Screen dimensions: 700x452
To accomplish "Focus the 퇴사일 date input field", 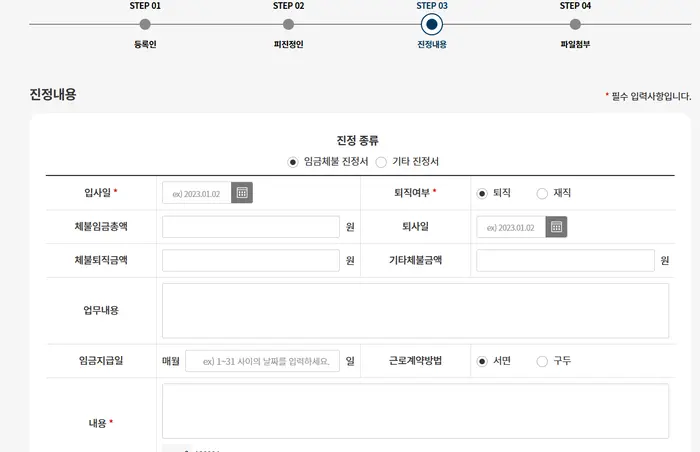I will click(511, 227).
